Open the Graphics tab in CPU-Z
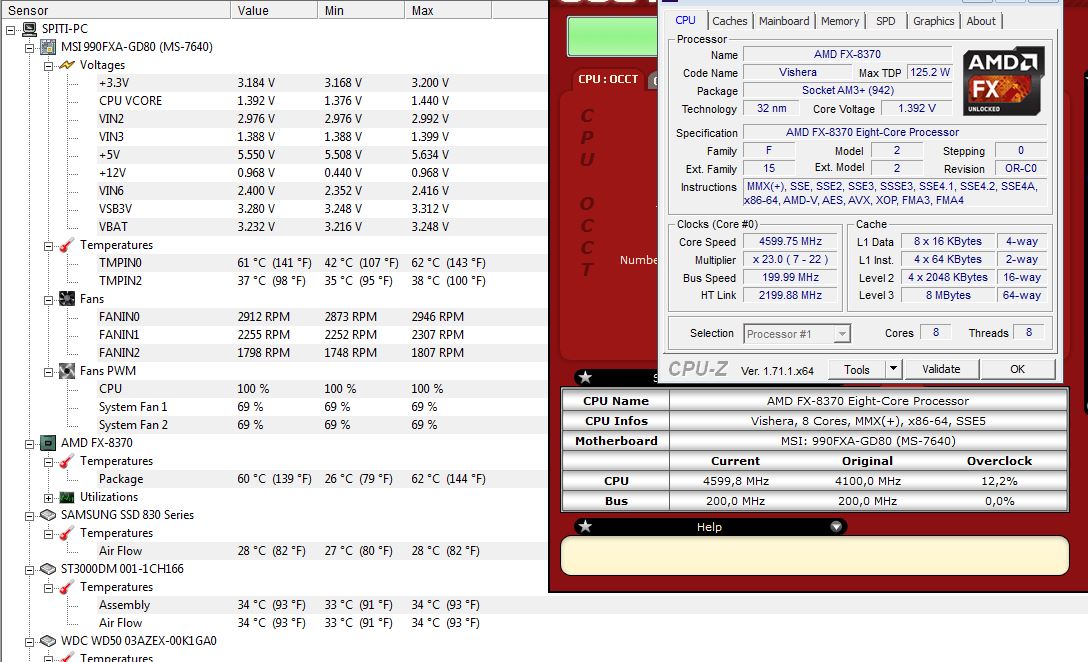1088x662 pixels. coord(933,21)
